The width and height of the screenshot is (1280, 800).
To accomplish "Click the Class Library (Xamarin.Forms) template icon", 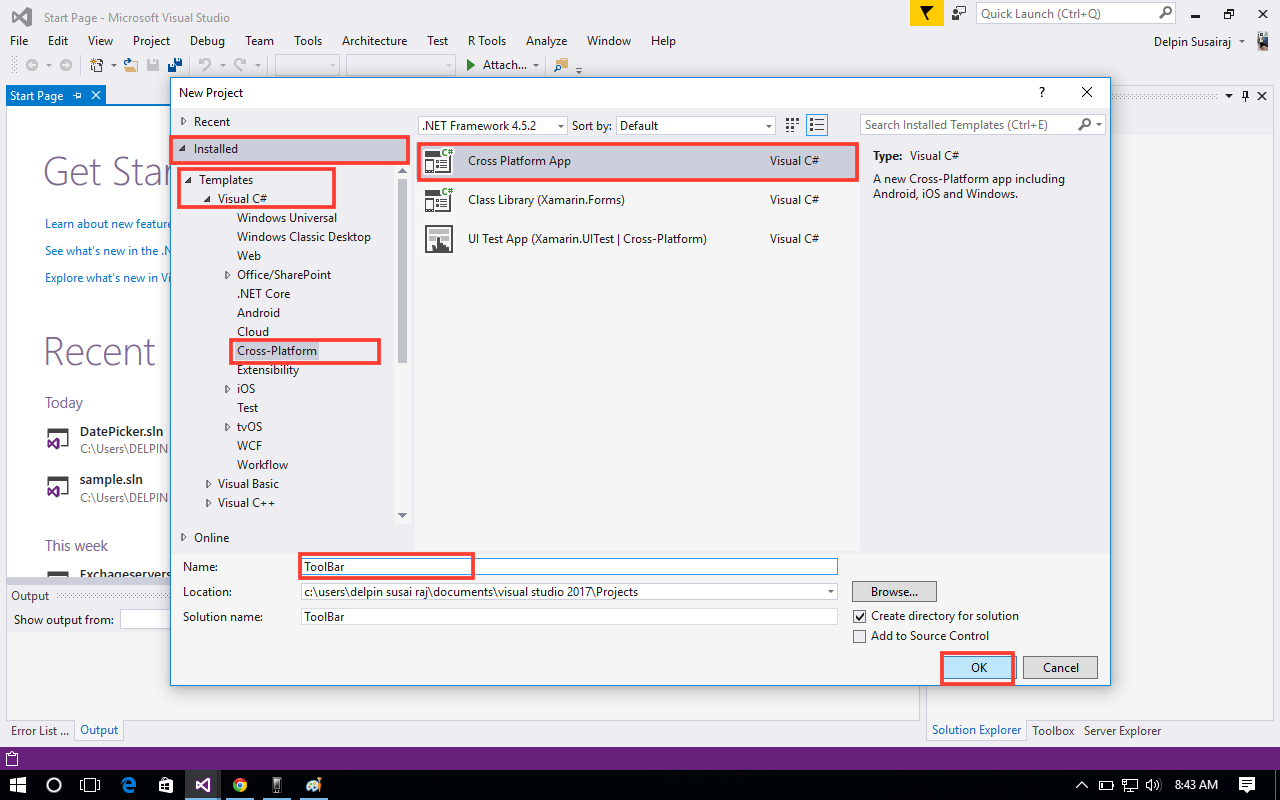I will coord(439,200).
